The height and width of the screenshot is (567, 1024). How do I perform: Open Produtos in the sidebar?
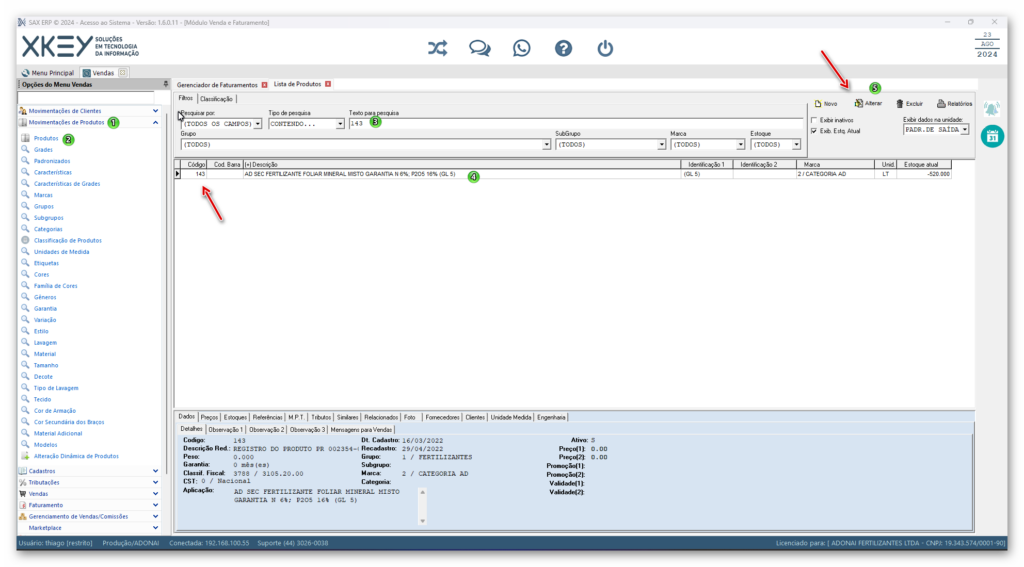46,138
